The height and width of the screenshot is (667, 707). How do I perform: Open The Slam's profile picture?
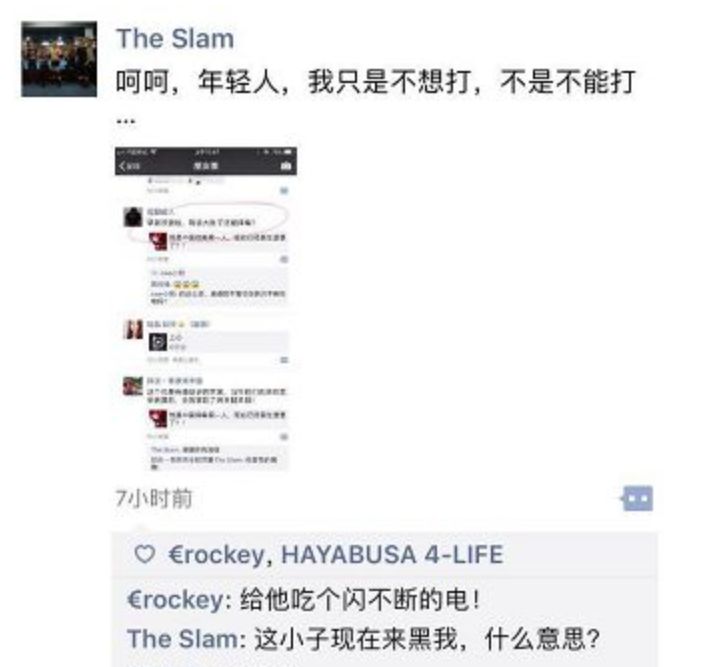(59, 59)
